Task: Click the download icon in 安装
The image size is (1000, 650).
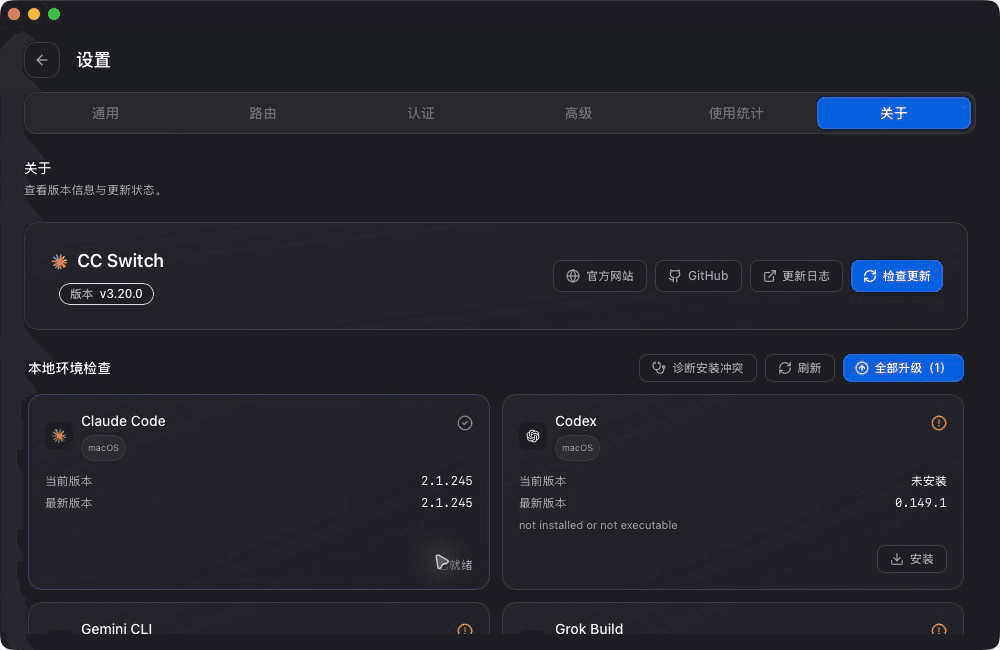Action: [897, 559]
